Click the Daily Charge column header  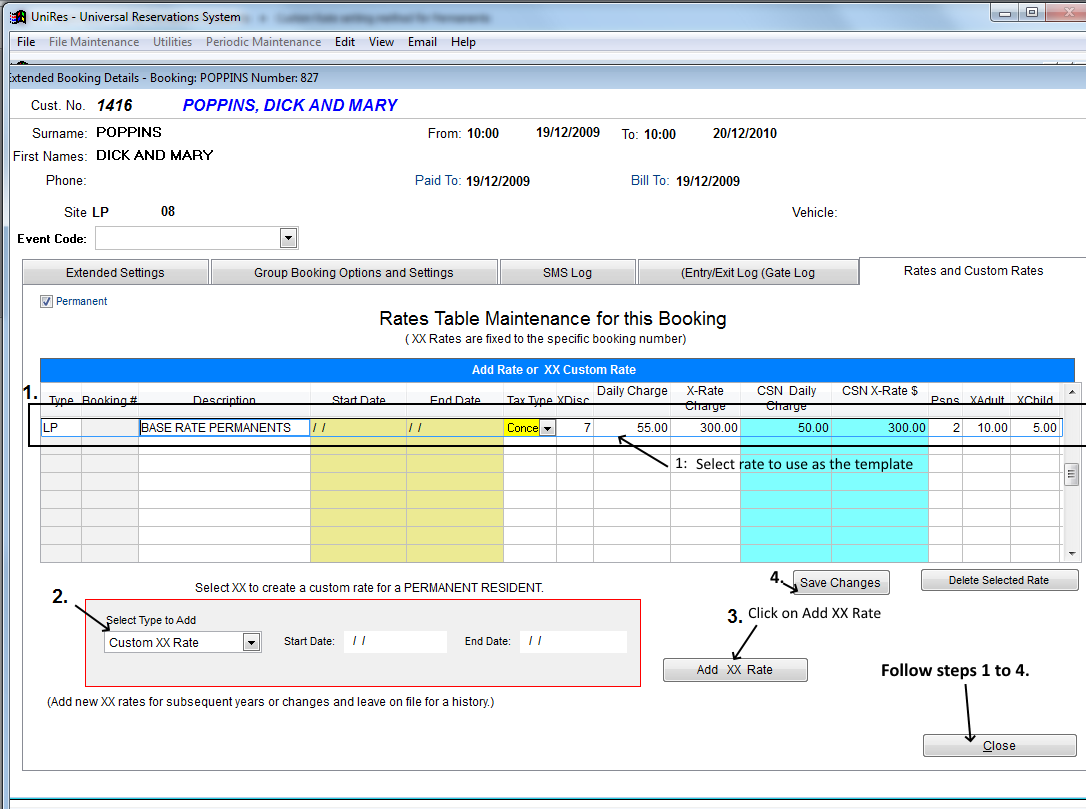(632, 391)
